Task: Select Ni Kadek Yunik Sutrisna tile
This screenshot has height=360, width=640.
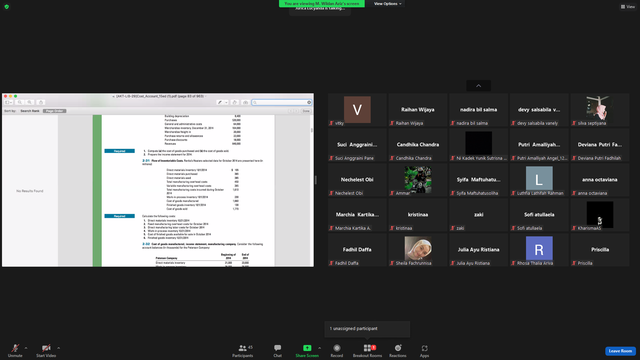Action: coord(478,145)
